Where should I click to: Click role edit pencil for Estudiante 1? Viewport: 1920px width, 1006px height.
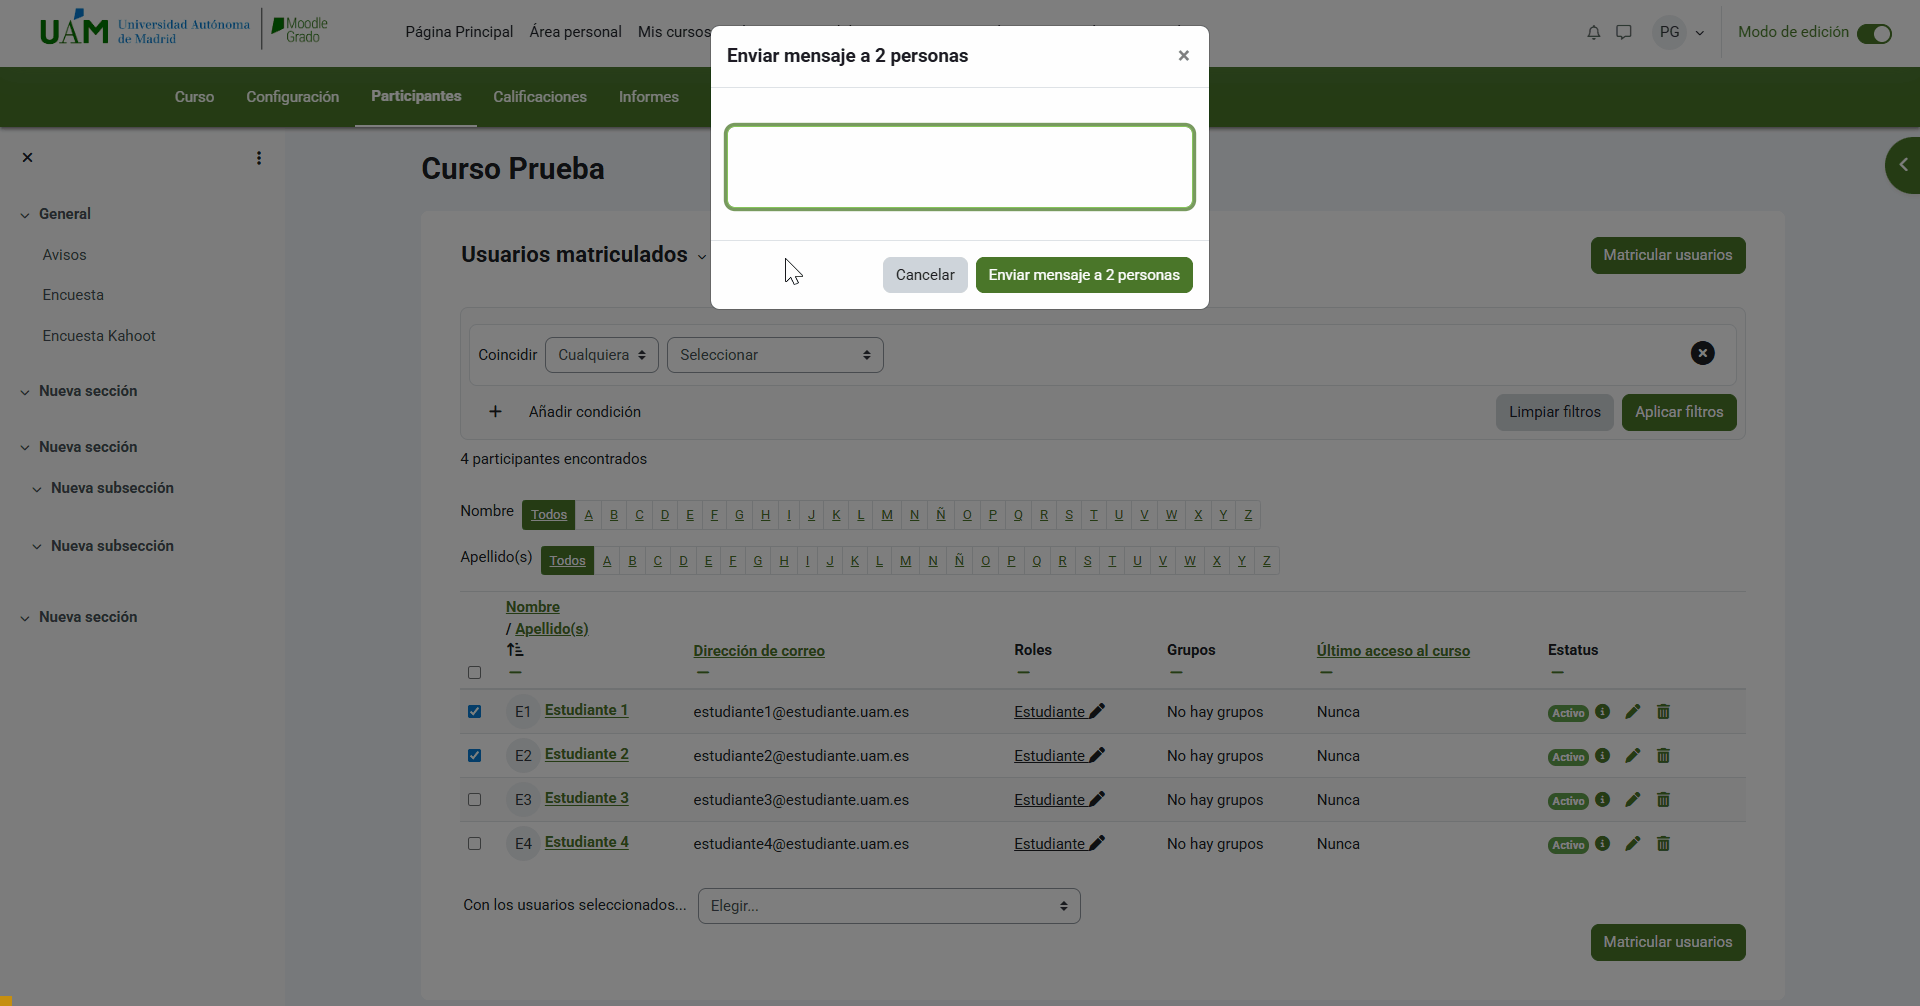(1097, 711)
